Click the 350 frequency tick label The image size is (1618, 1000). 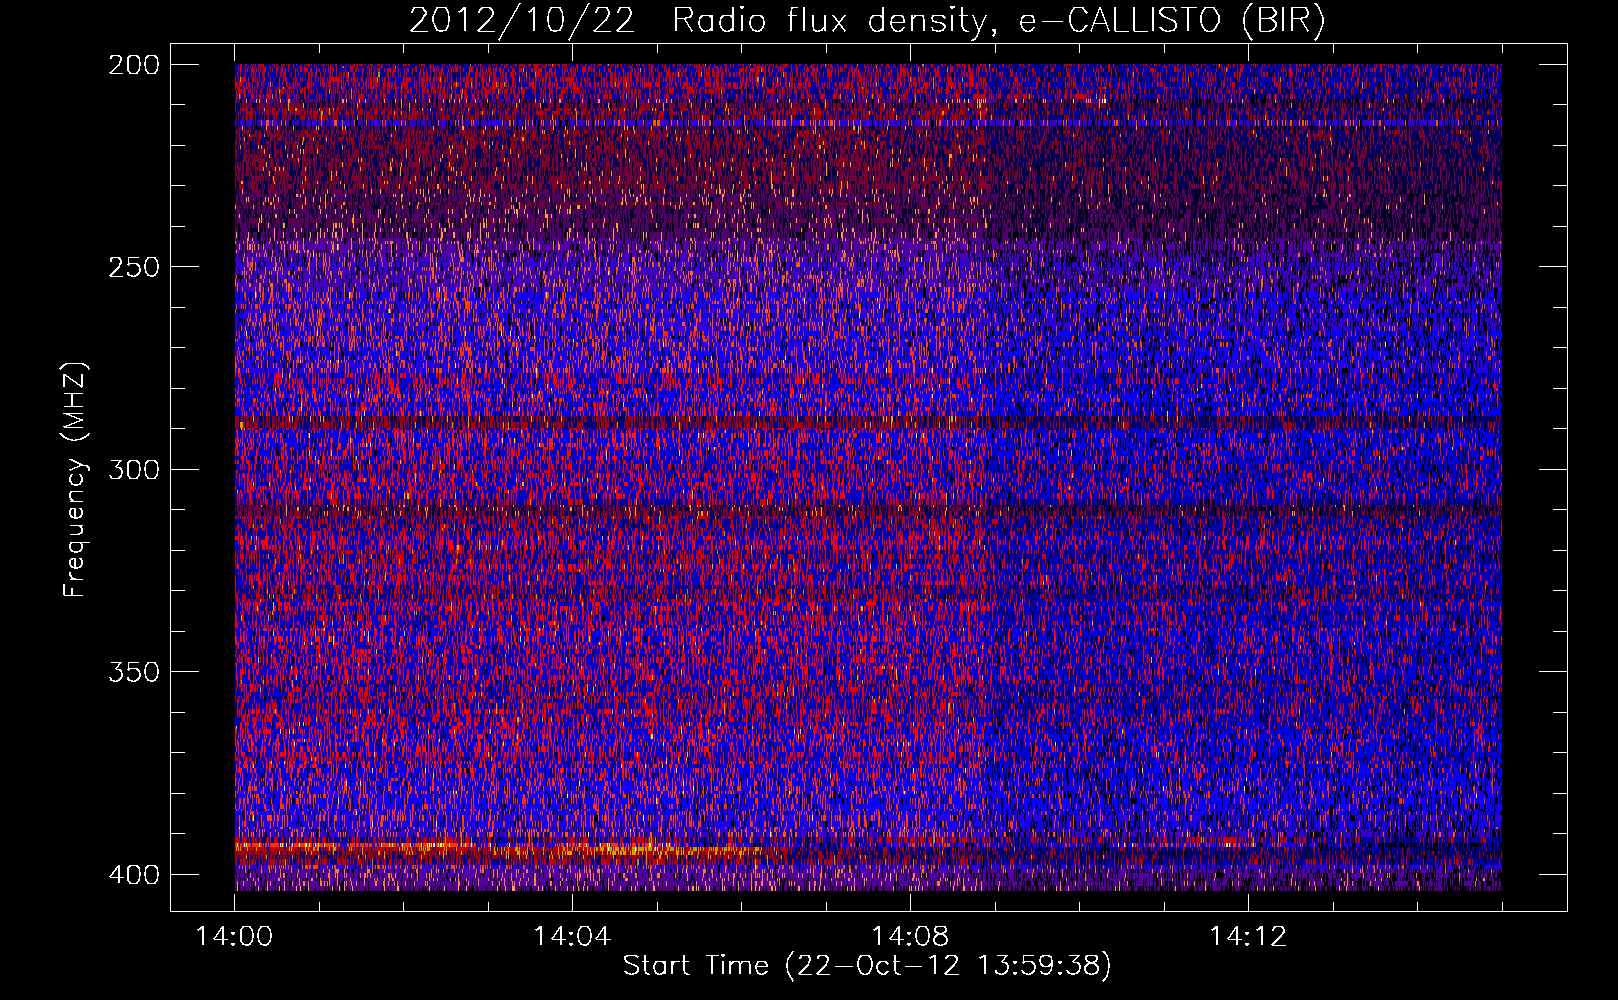click(133, 672)
